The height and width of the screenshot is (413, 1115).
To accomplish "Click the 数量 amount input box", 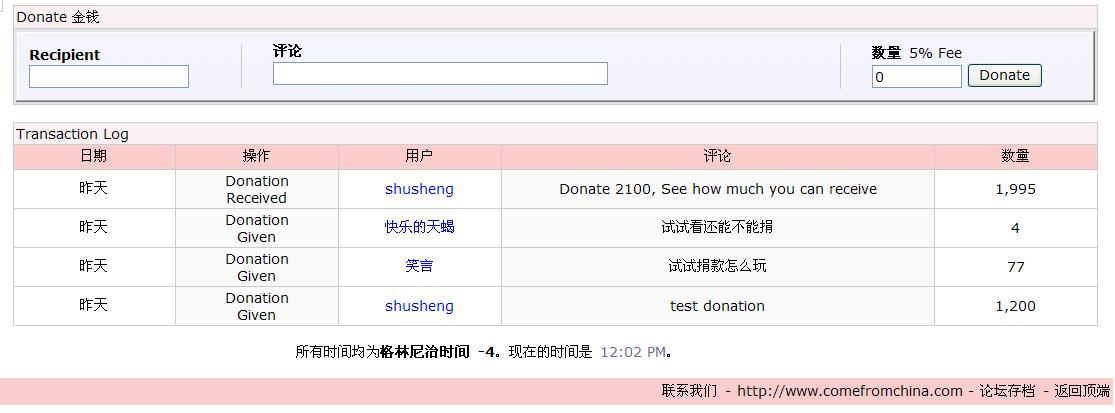I will [x=916, y=77].
